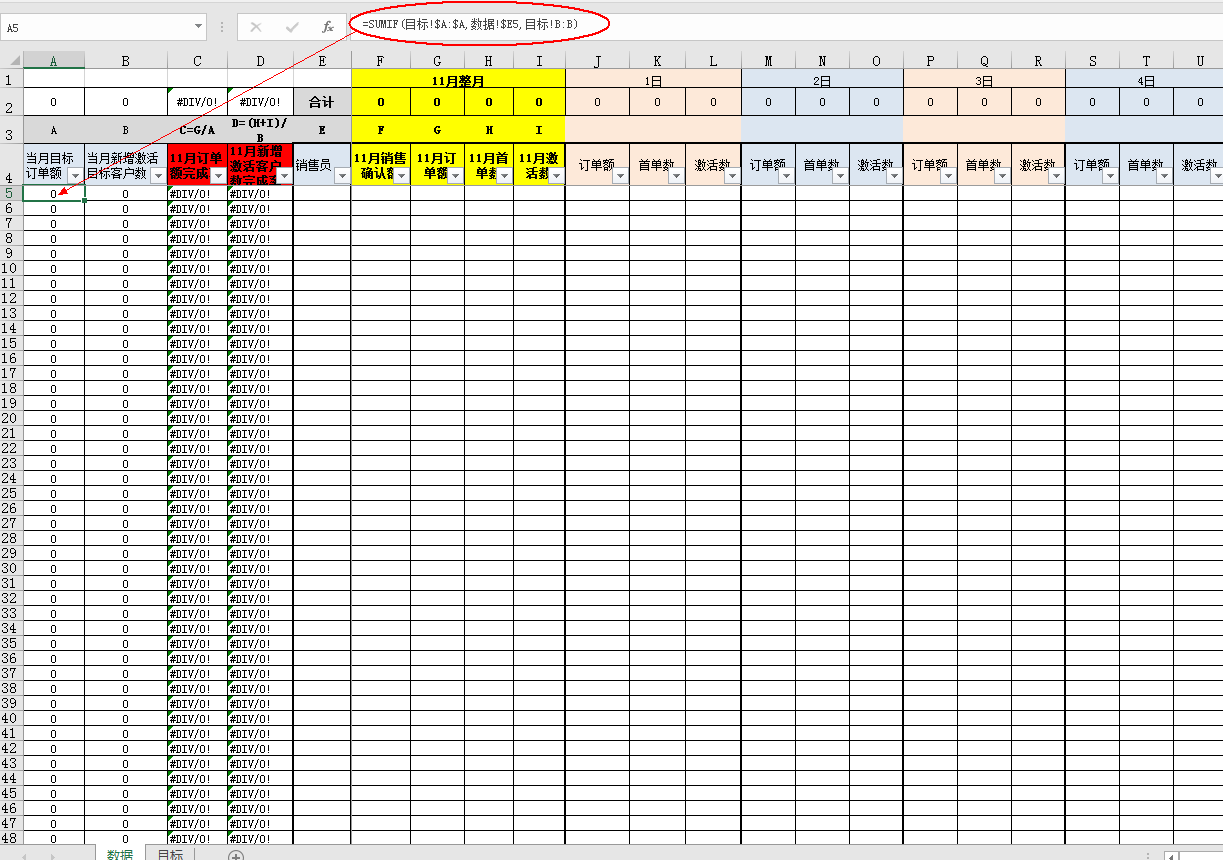Open filter dropdown for 销售员
1223x860 pixels.
[342, 175]
